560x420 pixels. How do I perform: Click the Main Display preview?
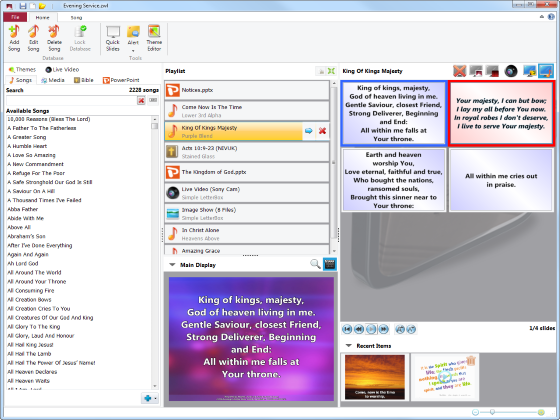coord(251,339)
